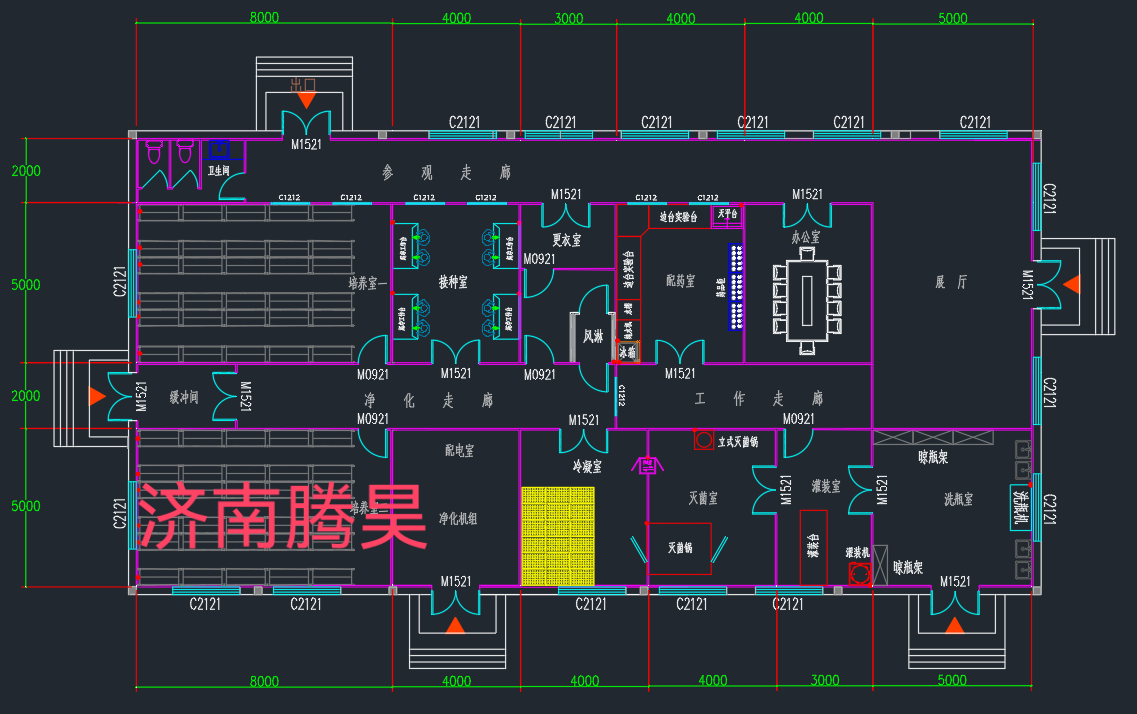Select the 洗瓶室 room label
1137x714 pixels.
pos(958,499)
